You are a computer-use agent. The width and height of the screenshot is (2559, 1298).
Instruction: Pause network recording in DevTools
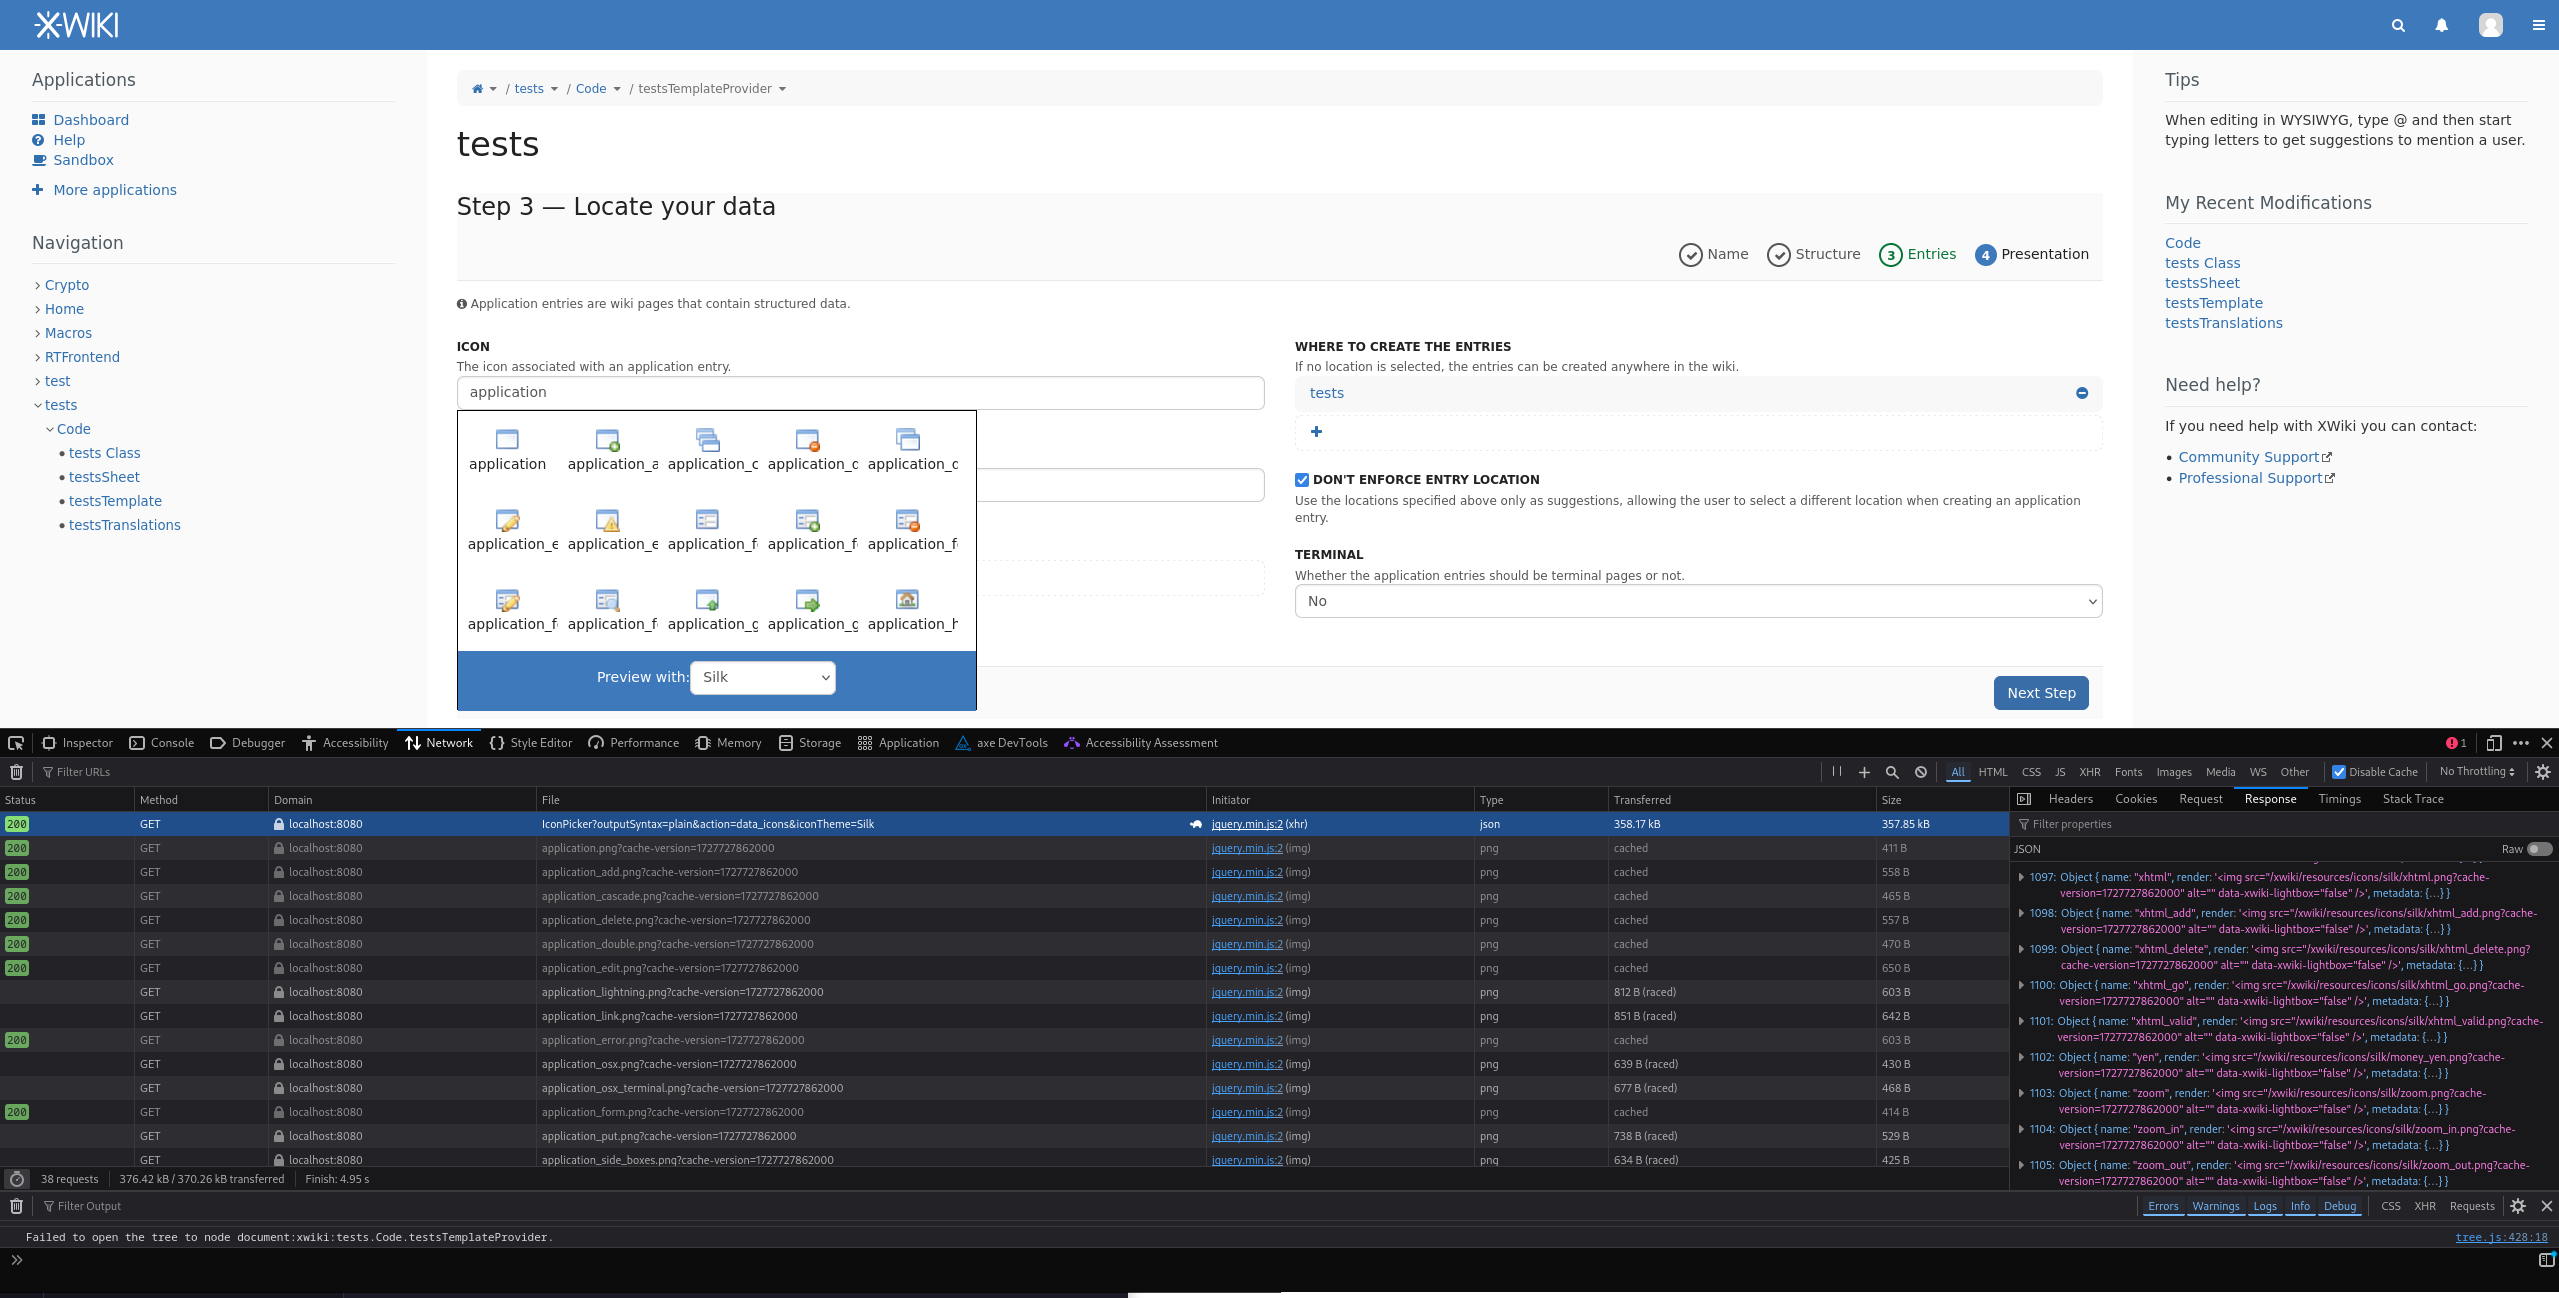point(1837,772)
